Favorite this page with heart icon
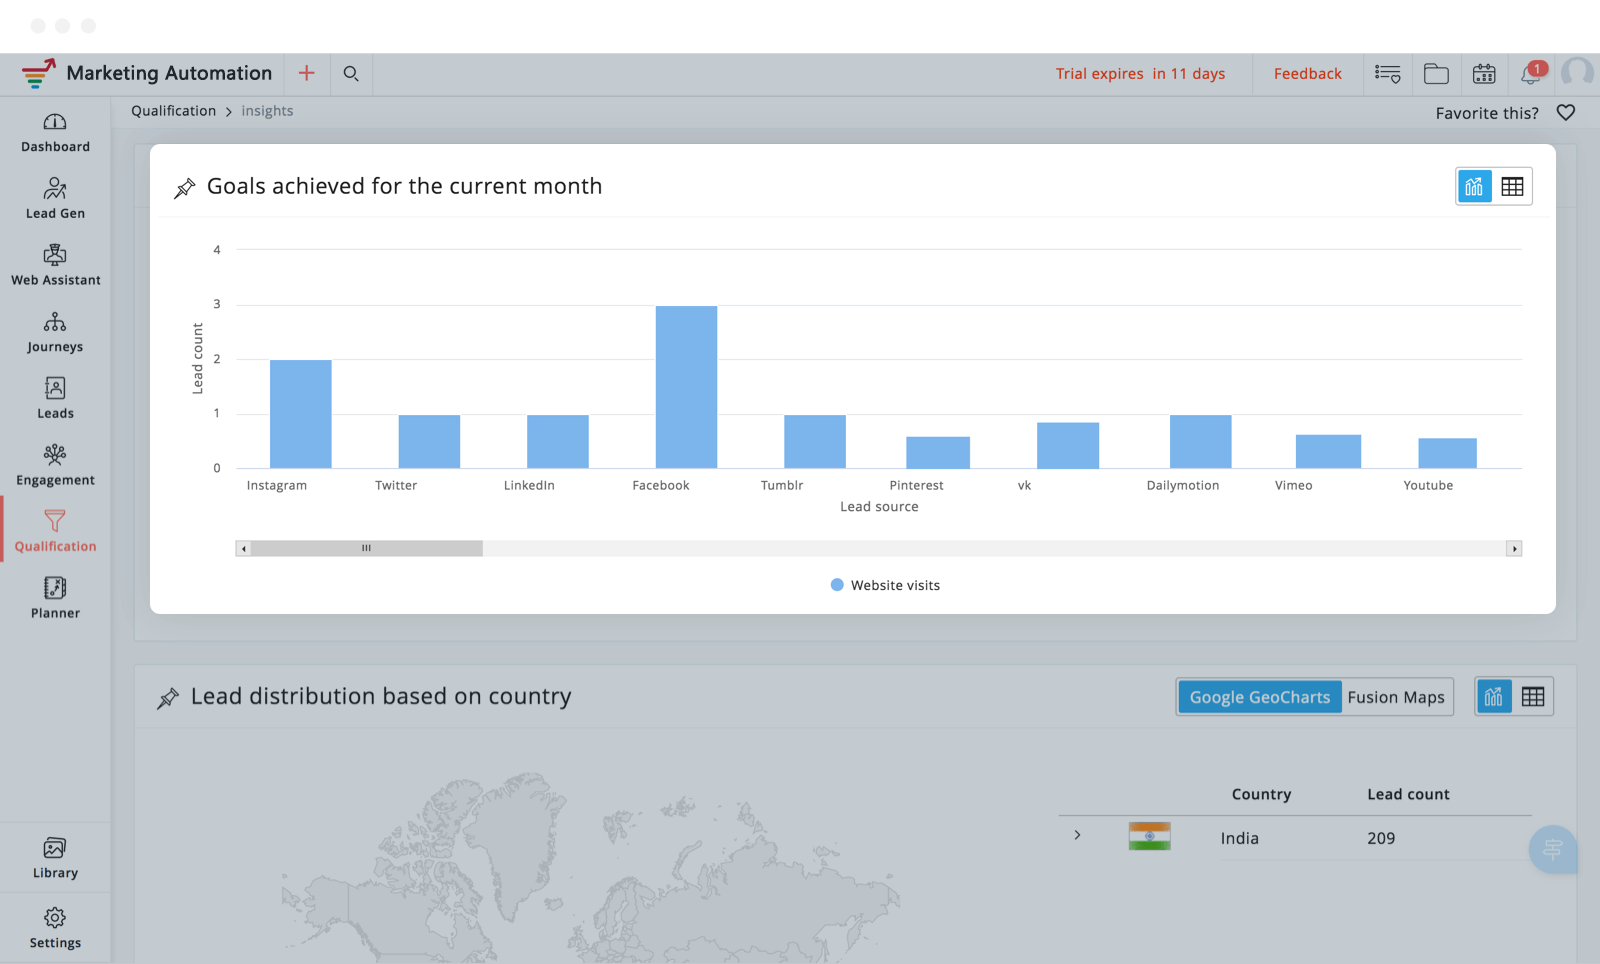This screenshot has height=964, width=1600. point(1566,113)
